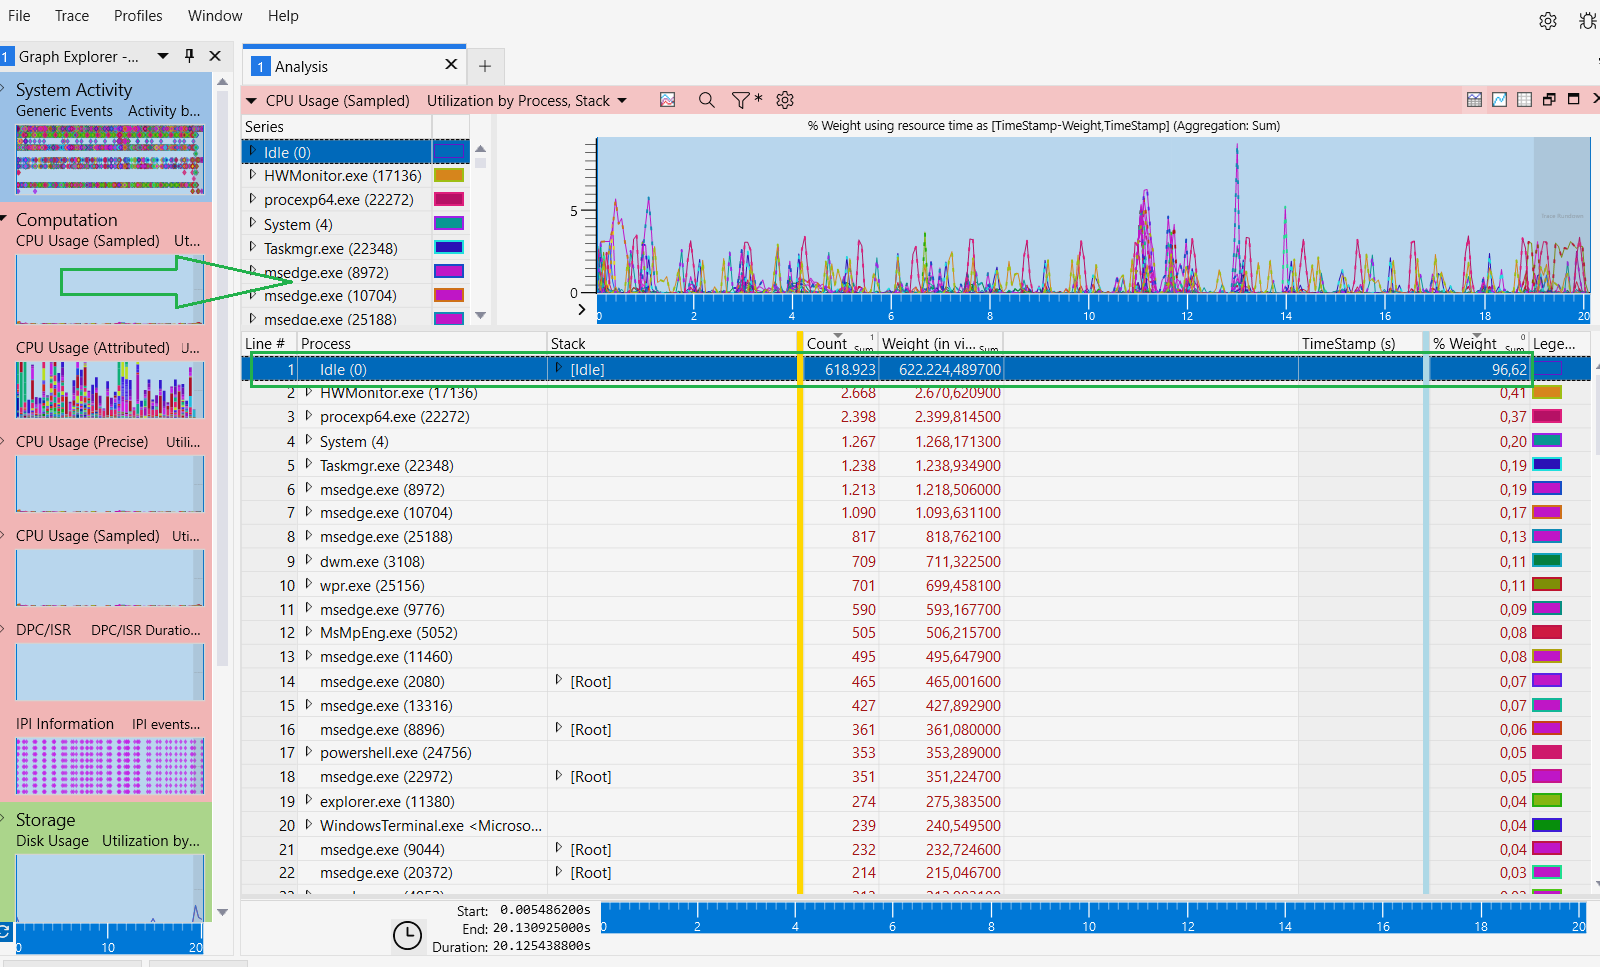Open Utilization by Process, Stack preset dropdown
The image size is (1600, 967).
[527, 100]
